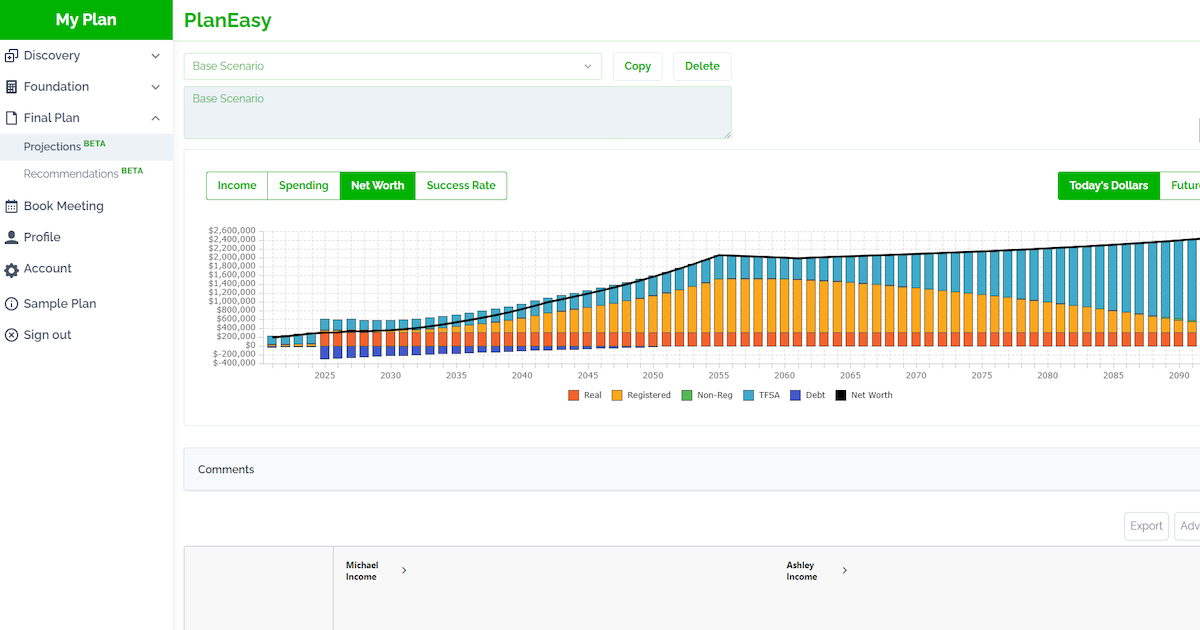The image size is (1200, 630).
Task: Toggle TFSA series in legend
Action: pyautogui.click(x=761, y=395)
